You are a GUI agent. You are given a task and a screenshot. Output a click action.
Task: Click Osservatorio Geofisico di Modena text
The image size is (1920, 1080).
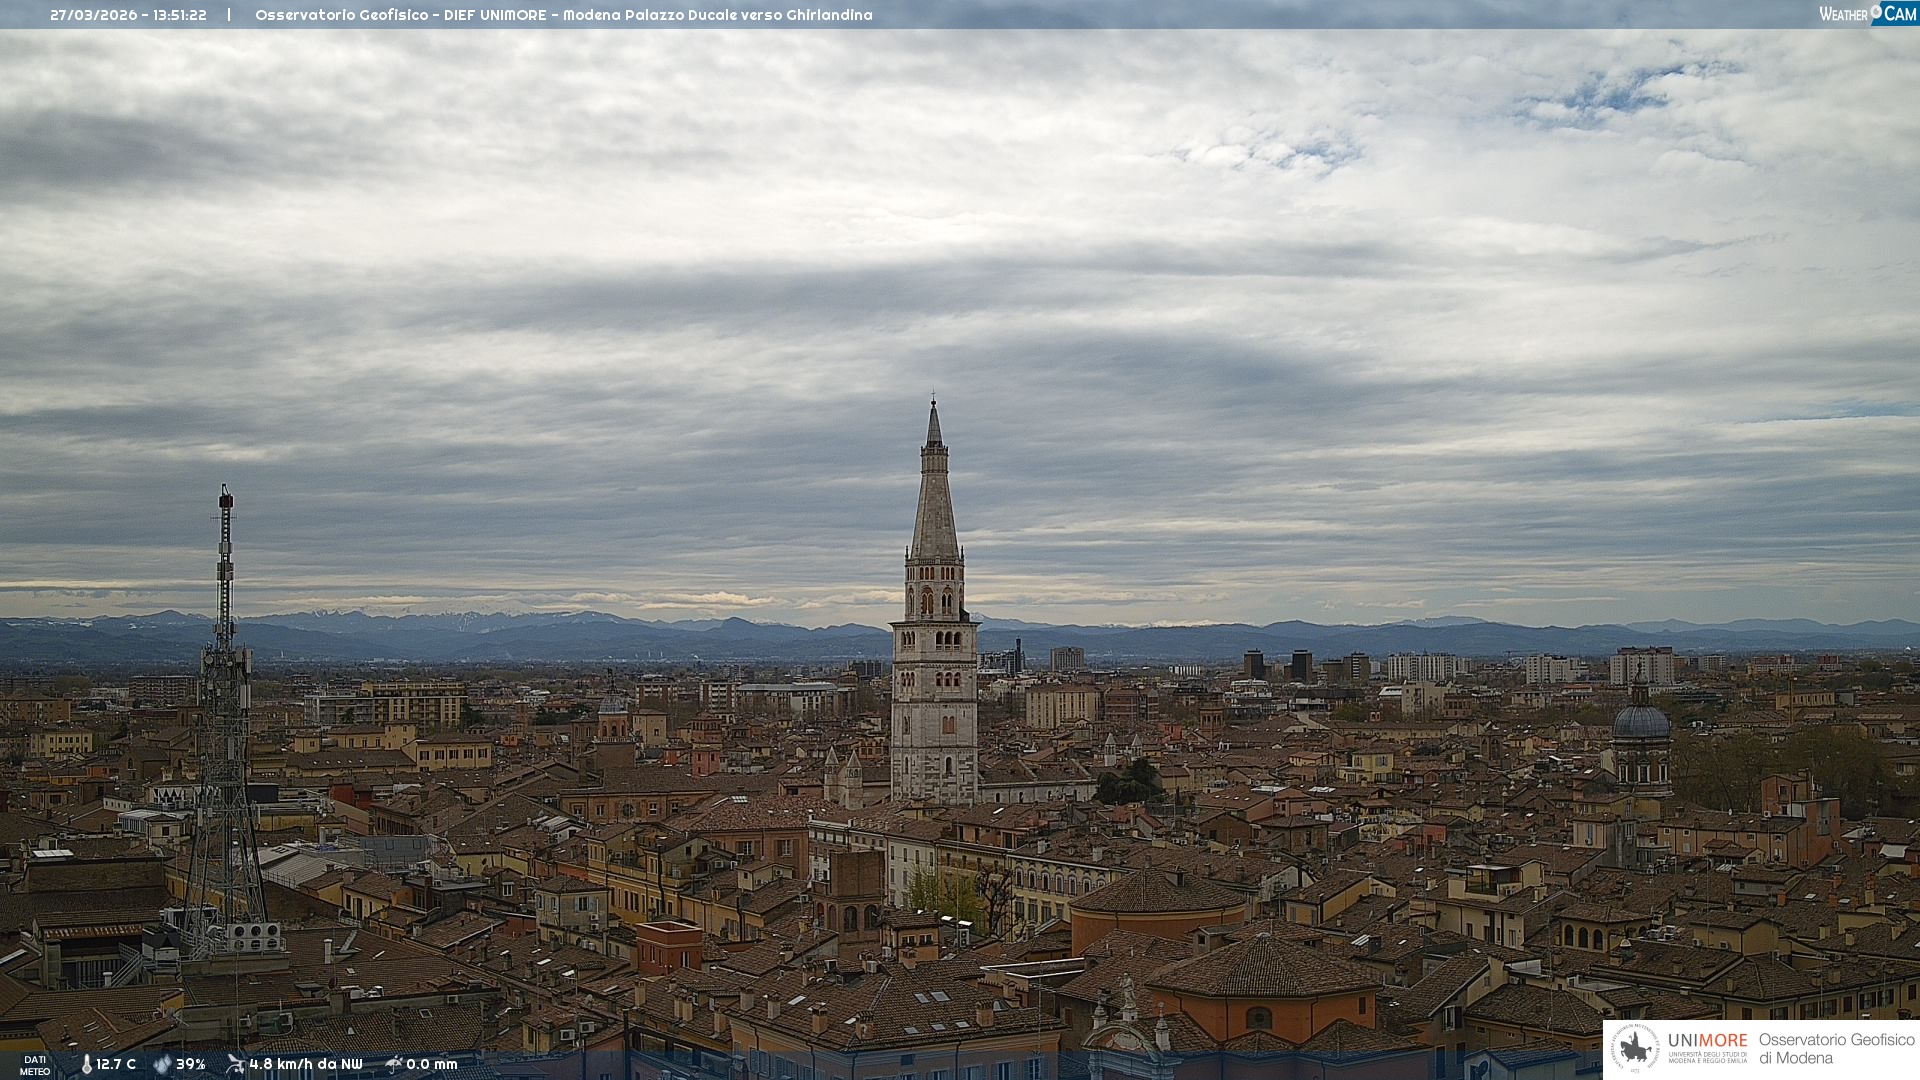(1836, 1048)
